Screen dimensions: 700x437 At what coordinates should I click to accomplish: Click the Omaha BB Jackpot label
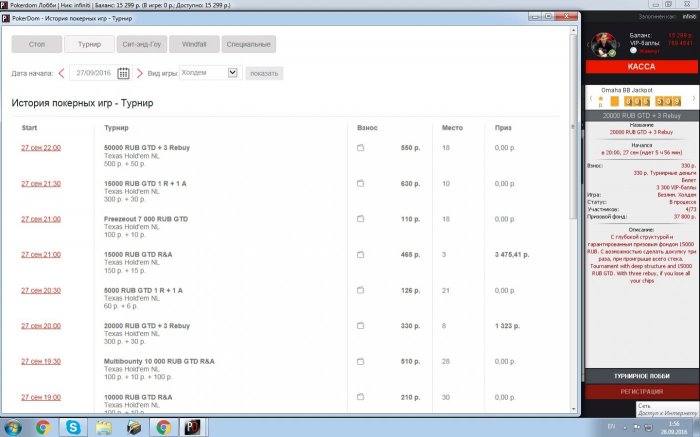pos(627,90)
